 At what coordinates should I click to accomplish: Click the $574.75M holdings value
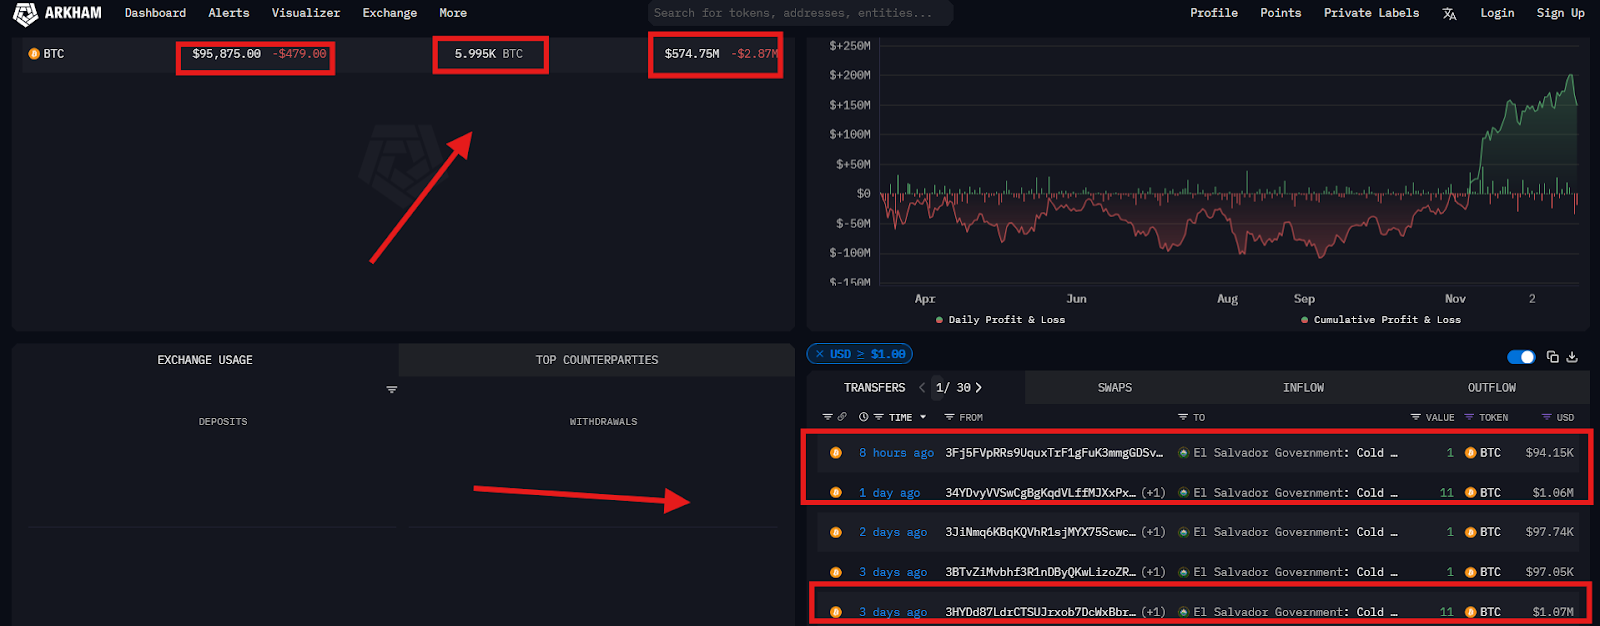coord(692,54)
